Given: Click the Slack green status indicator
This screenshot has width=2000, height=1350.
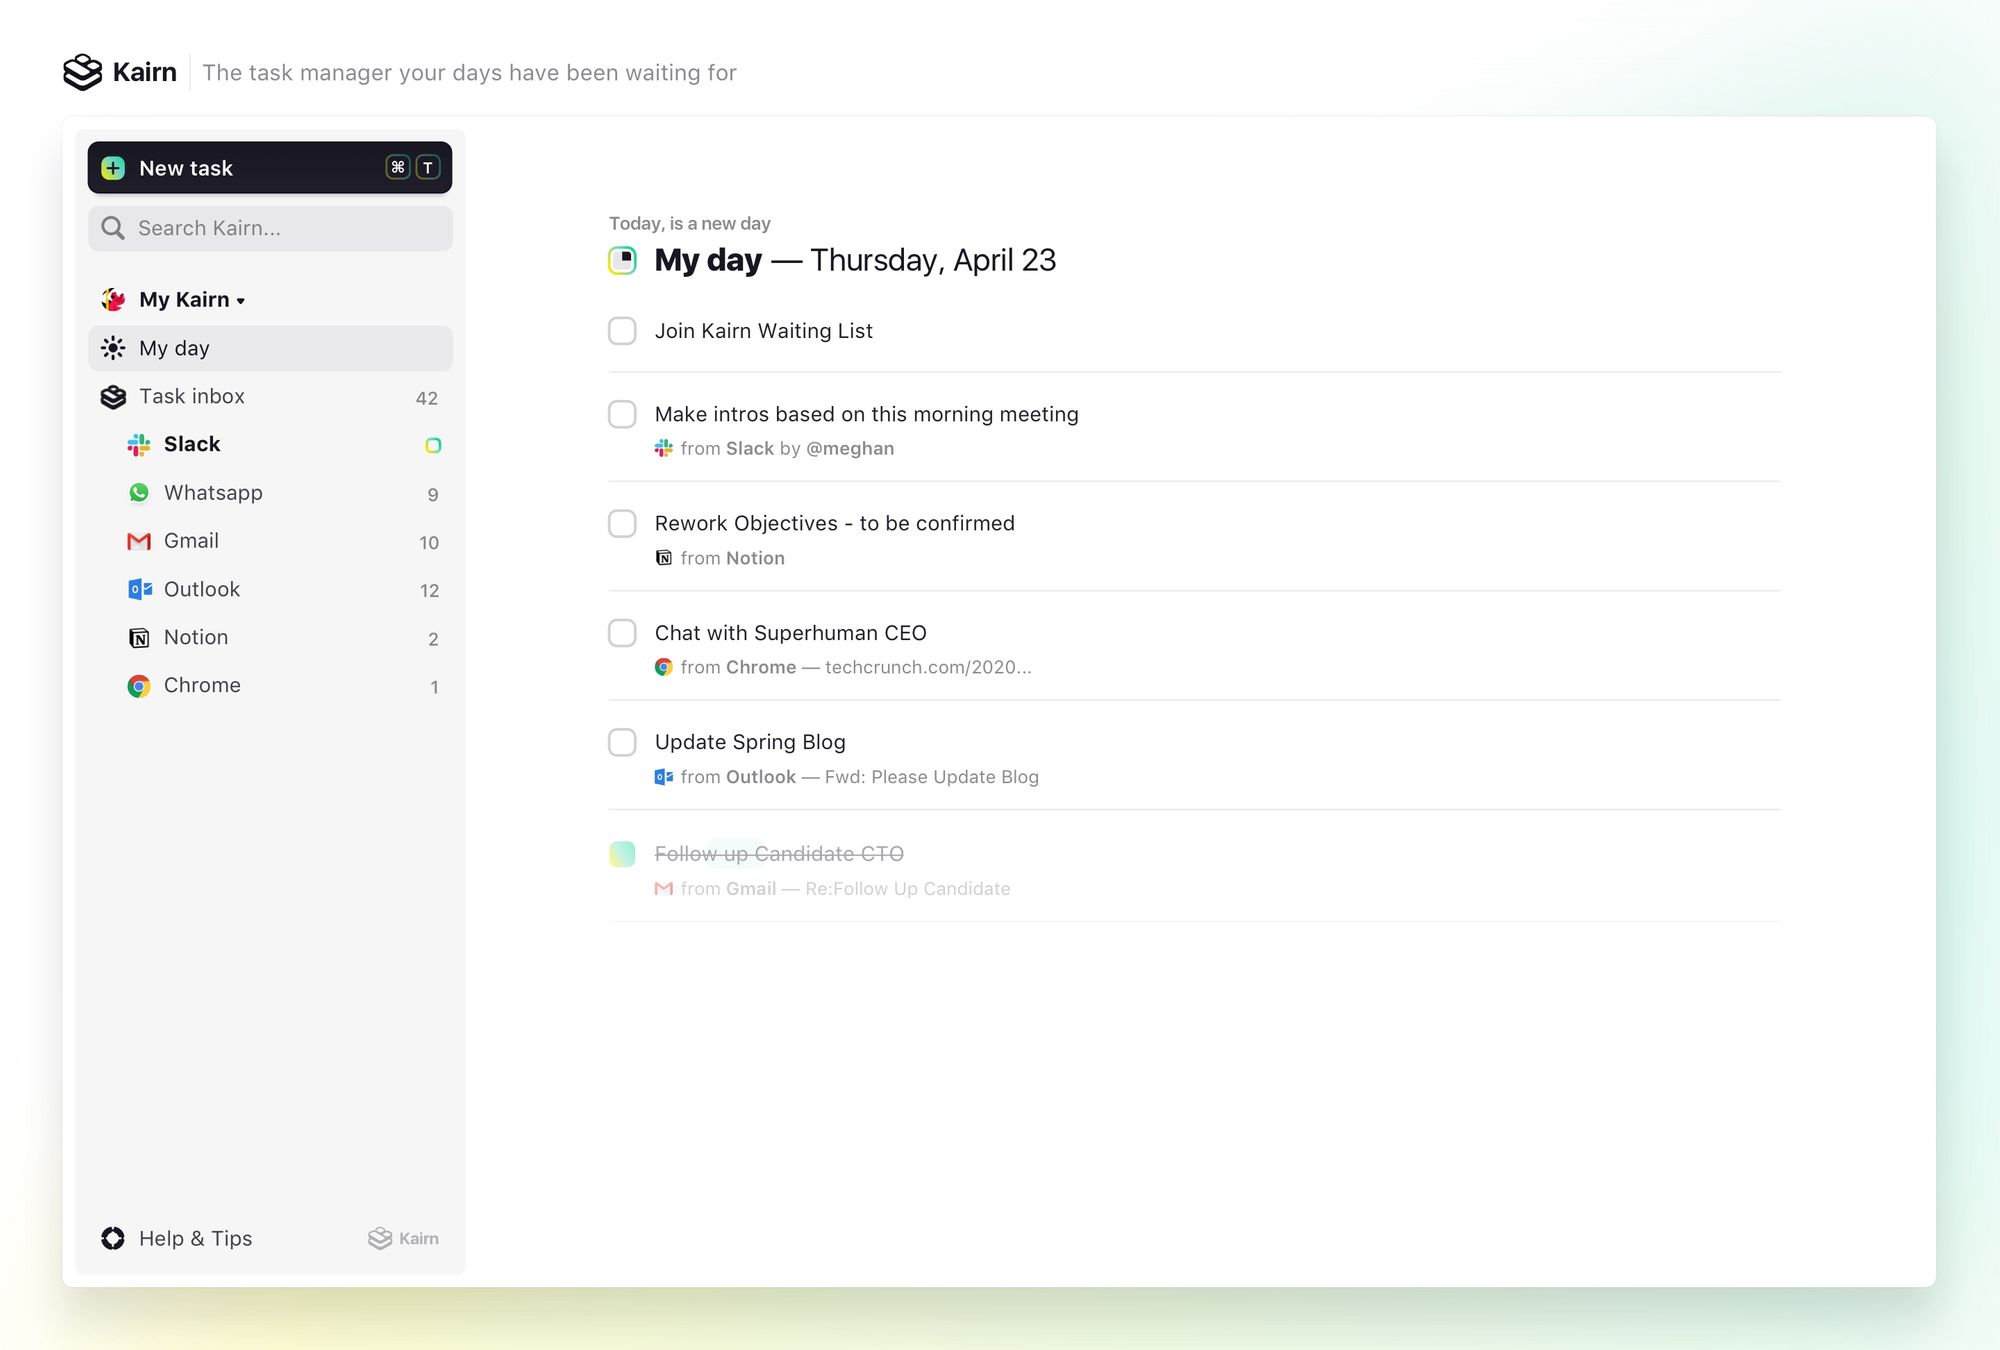Looking at the screenshot, I should tap(433, 445).
